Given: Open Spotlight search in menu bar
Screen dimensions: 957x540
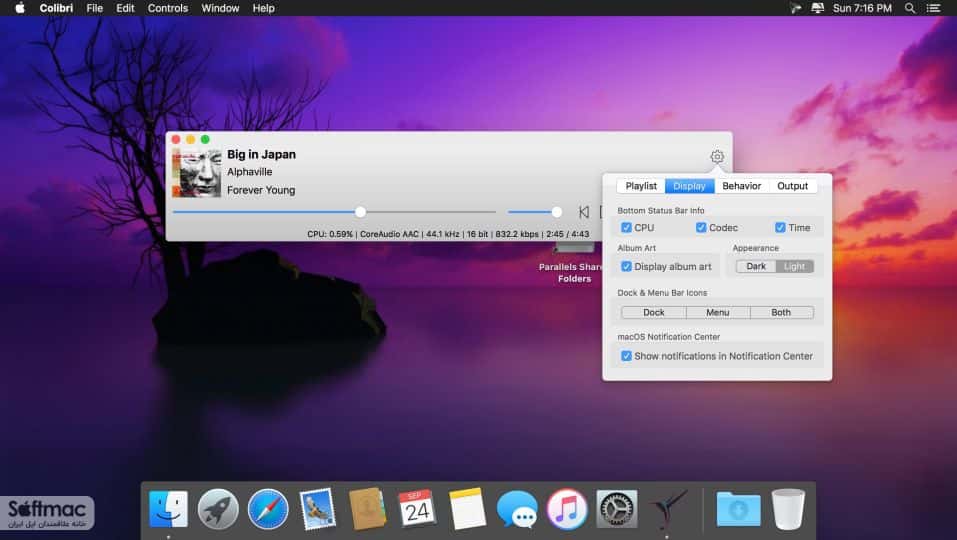Looking at the screenshot, I should [909, 8].
